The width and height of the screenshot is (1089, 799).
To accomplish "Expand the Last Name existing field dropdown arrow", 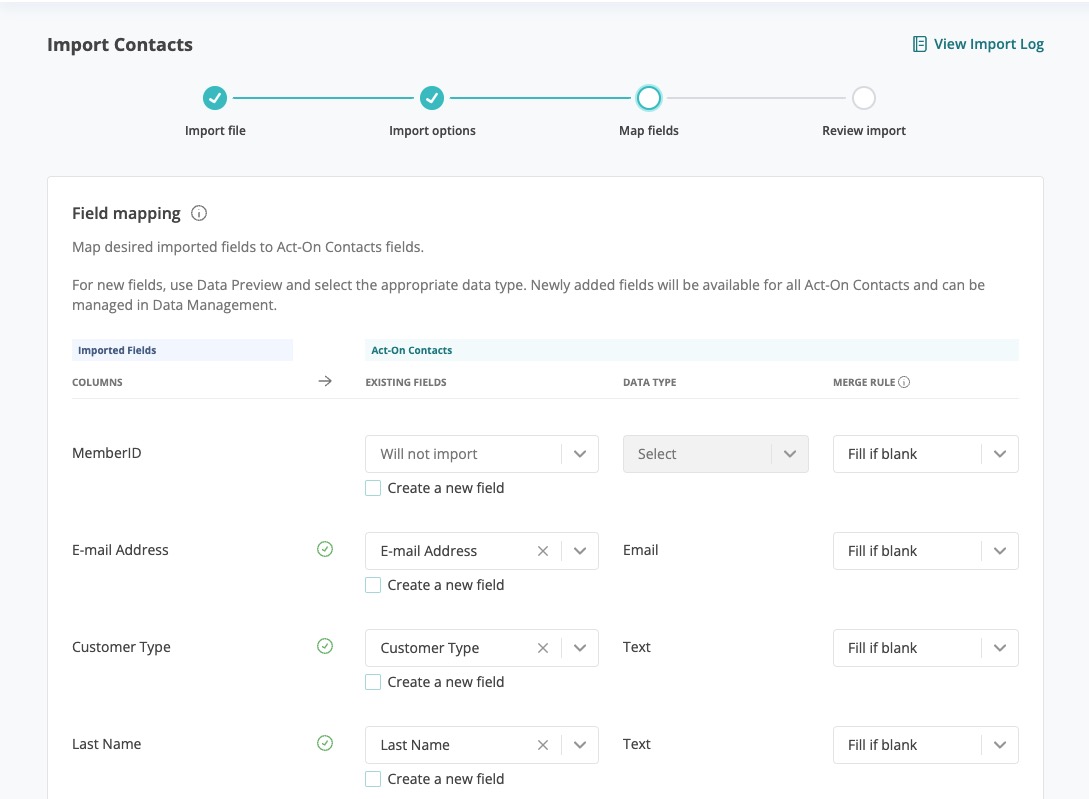I will tap(580, 745).
